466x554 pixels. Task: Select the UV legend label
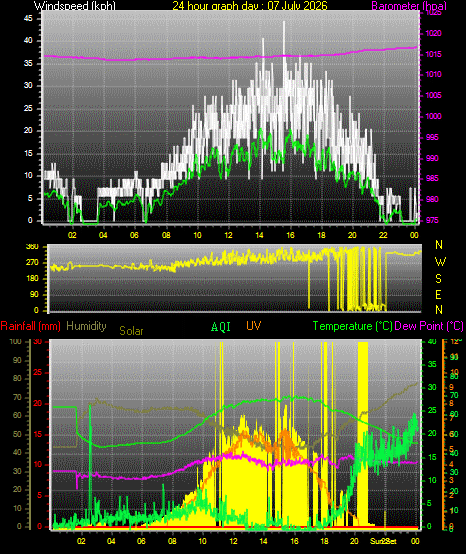254,326
